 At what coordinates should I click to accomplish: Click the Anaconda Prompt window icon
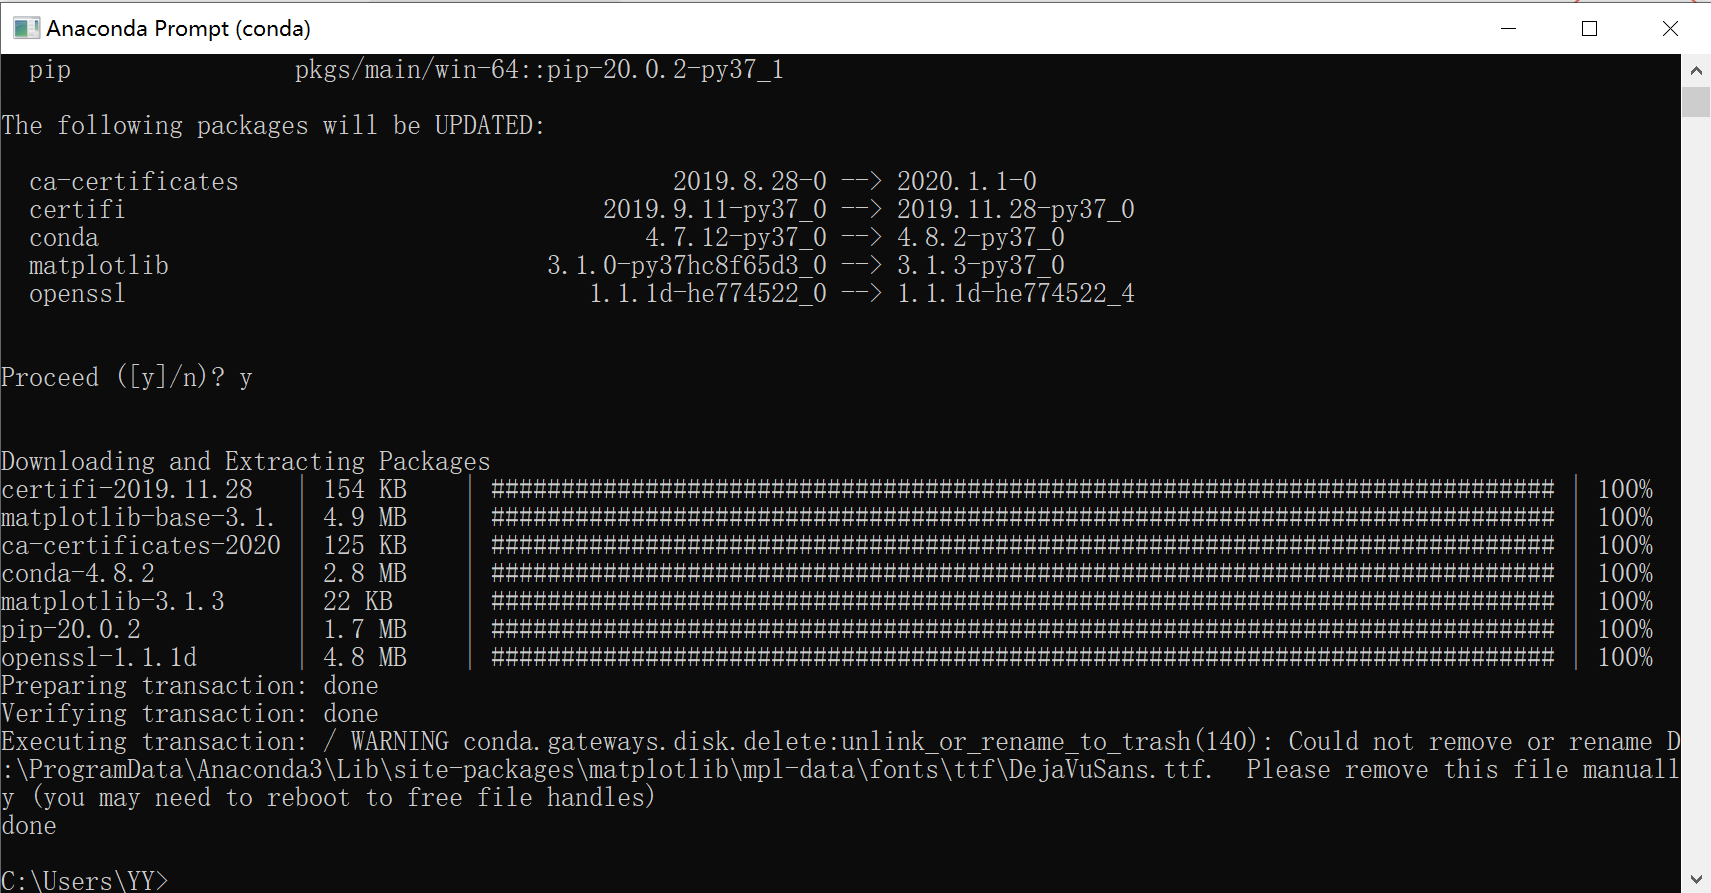(x=27, y=28)
